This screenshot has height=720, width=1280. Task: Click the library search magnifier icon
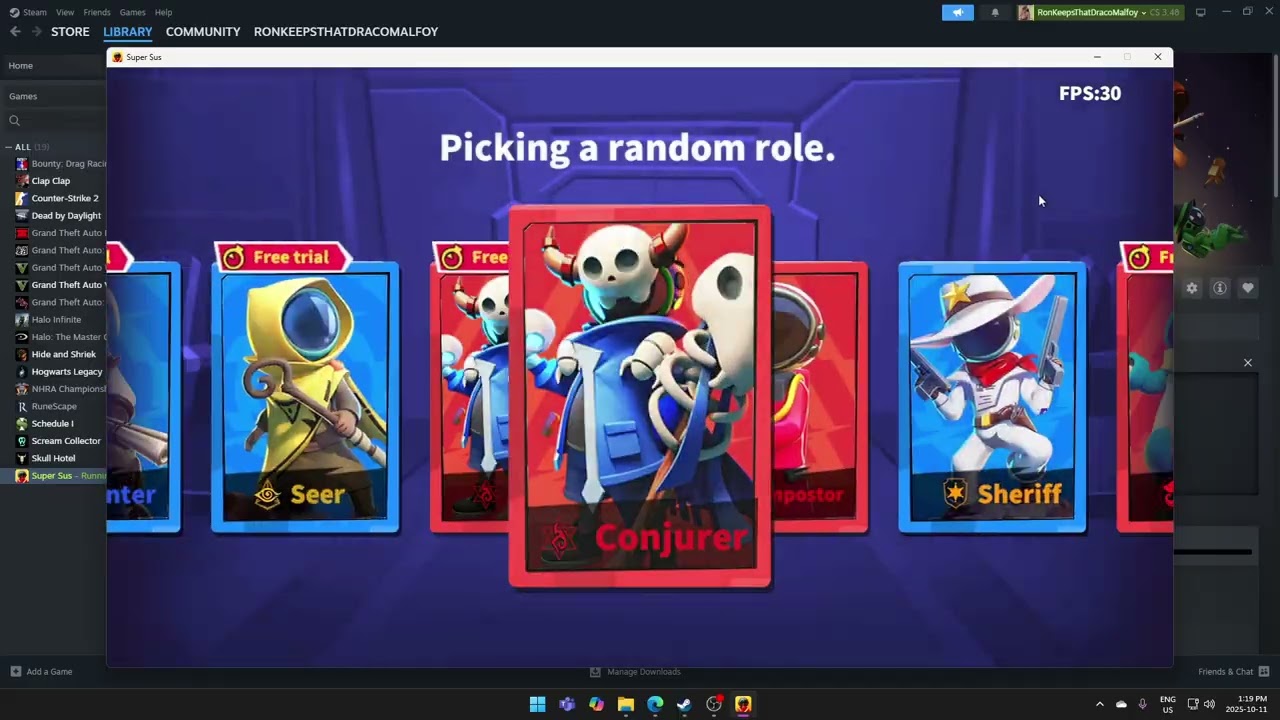(14, 121)
